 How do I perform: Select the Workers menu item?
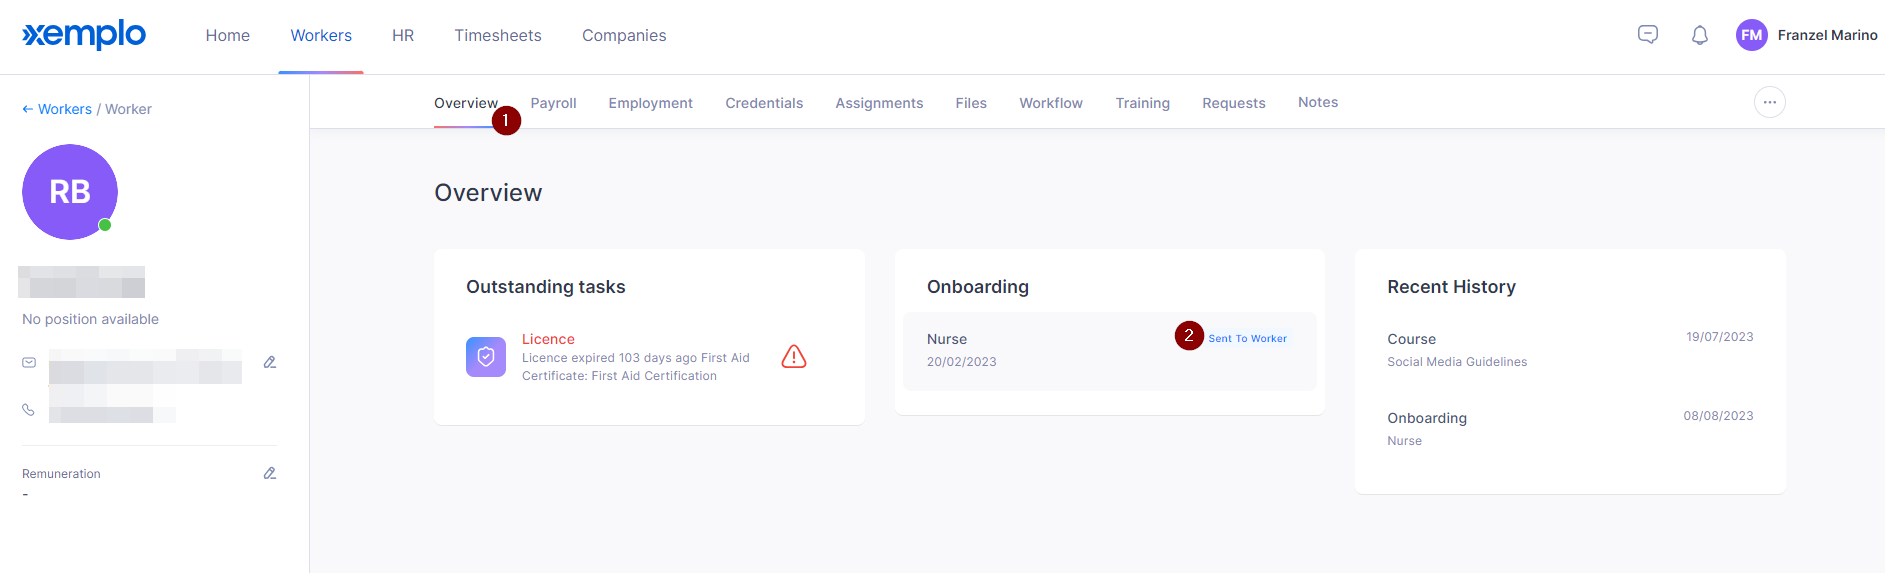[x=321, y=35]
